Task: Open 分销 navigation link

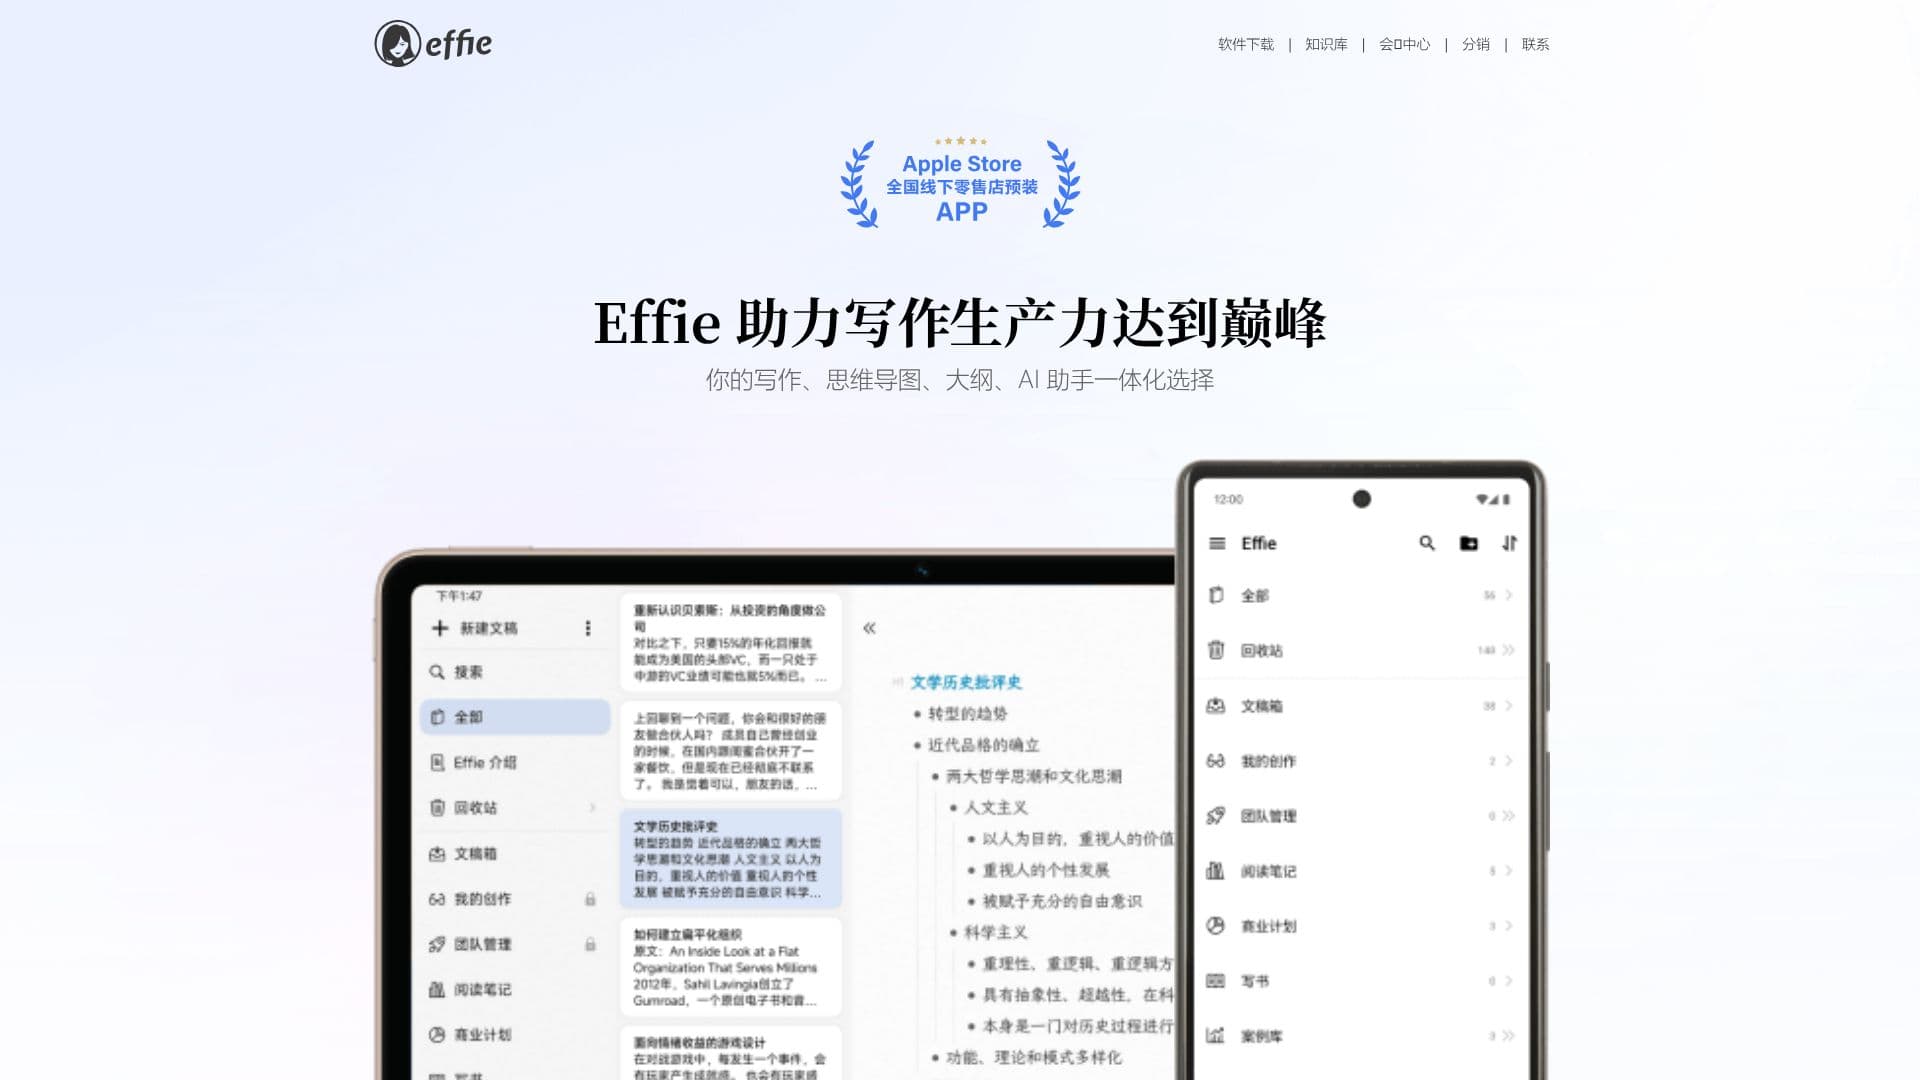Action: (1476, 44)
